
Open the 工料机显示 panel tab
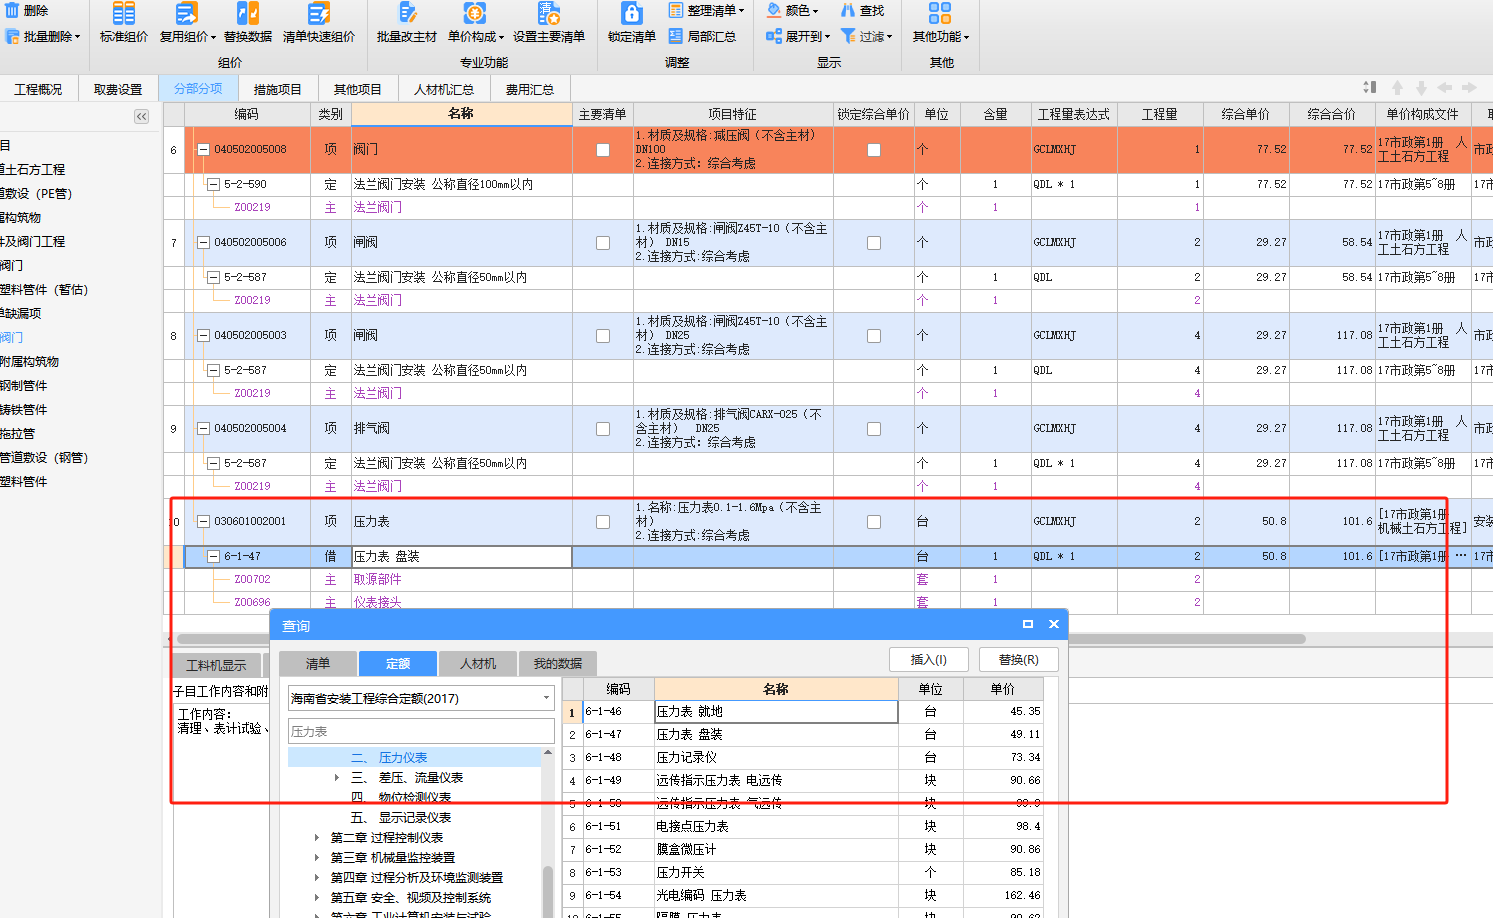tap(217, 665)
